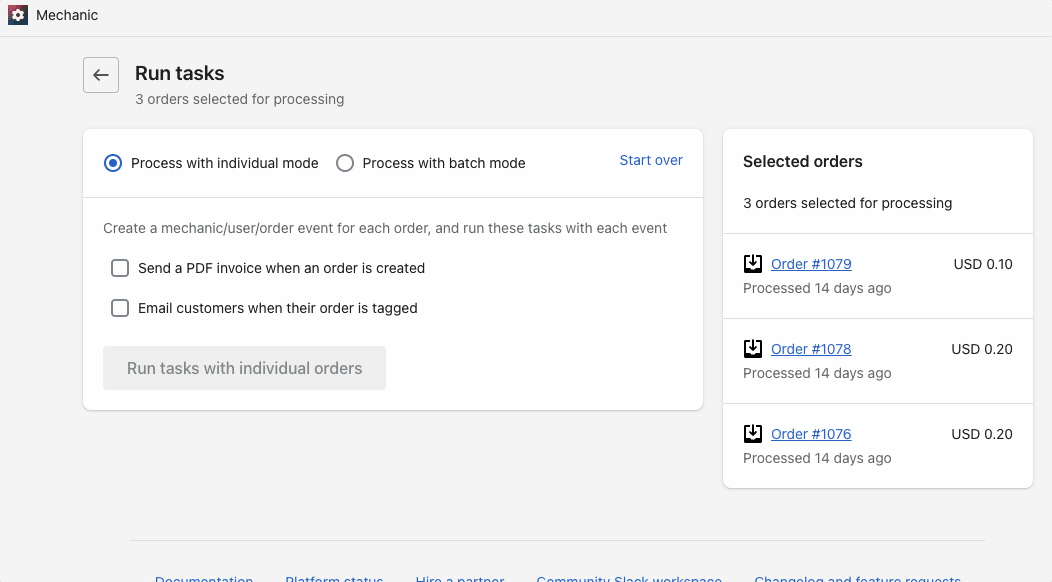Enable Send a PDF invoice task checkbox

pos(120,268)
